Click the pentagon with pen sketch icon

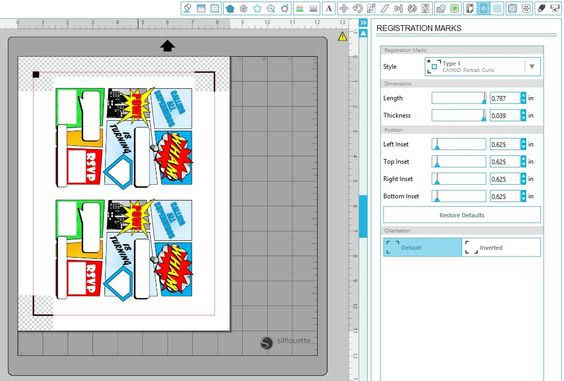coord(285,8)
